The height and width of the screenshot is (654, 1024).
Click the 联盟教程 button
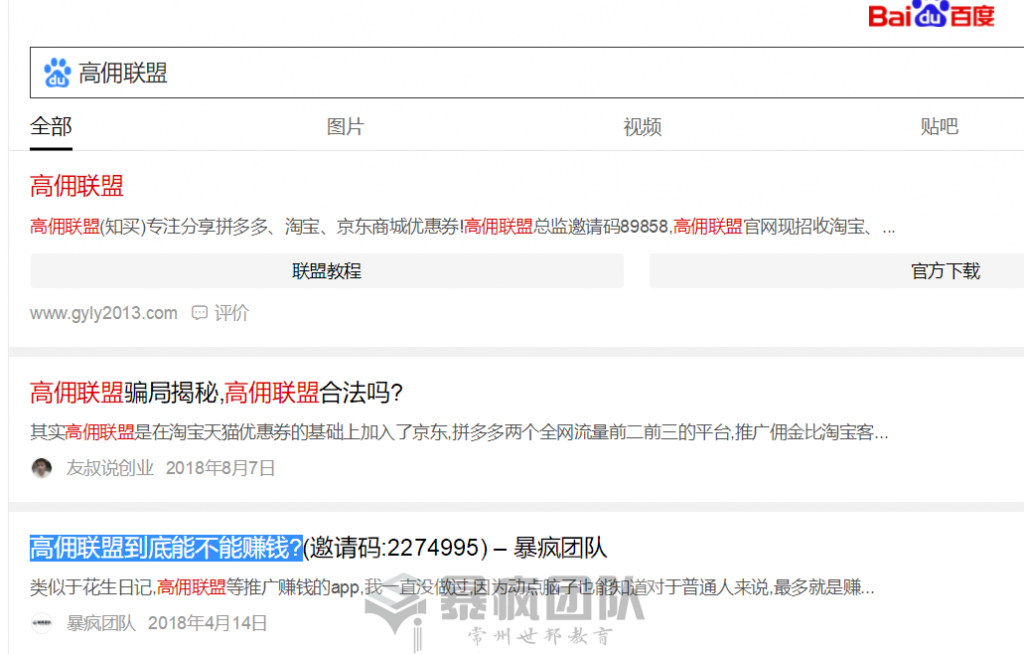click(x=327, y=270)
